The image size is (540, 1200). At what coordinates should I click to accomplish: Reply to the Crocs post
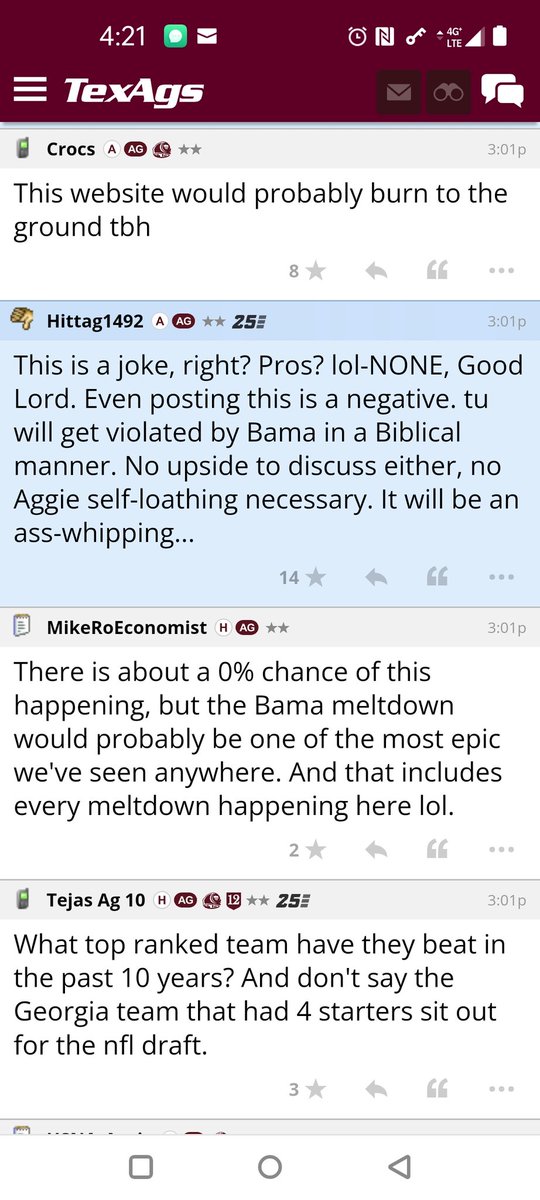tap(376, 270)
